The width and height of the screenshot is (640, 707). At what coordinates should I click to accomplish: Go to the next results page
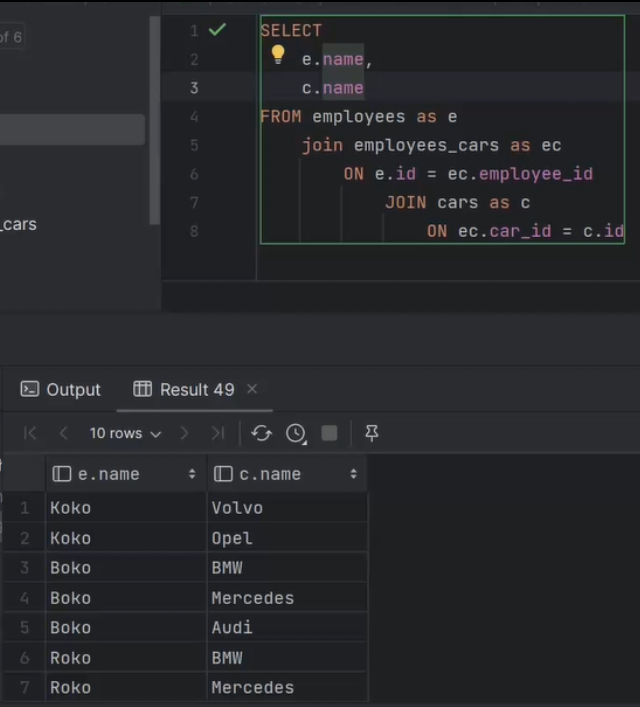(x=184, y=433)
